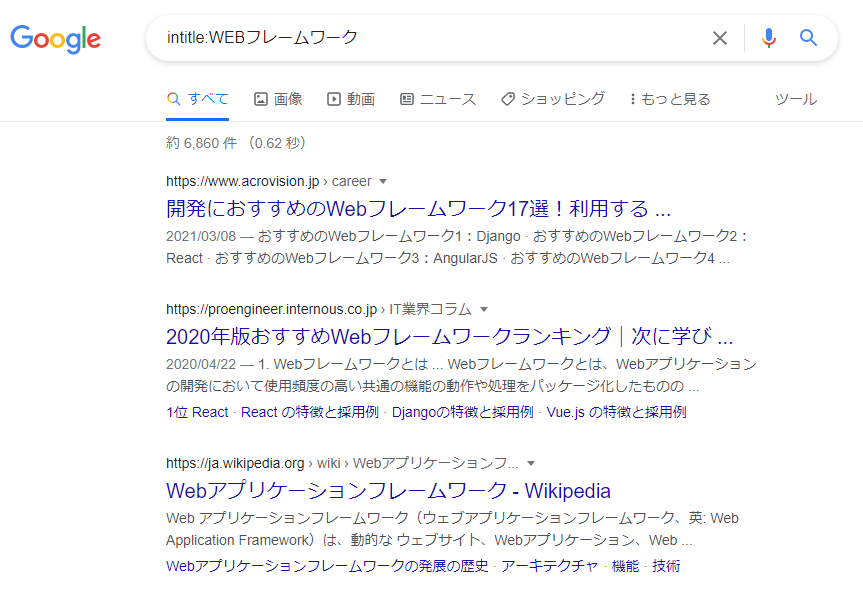Viewport: 863px width, 598px height.
Task: Expand the career breadcrumb dropdown arrow
Action: coord(383,181)
